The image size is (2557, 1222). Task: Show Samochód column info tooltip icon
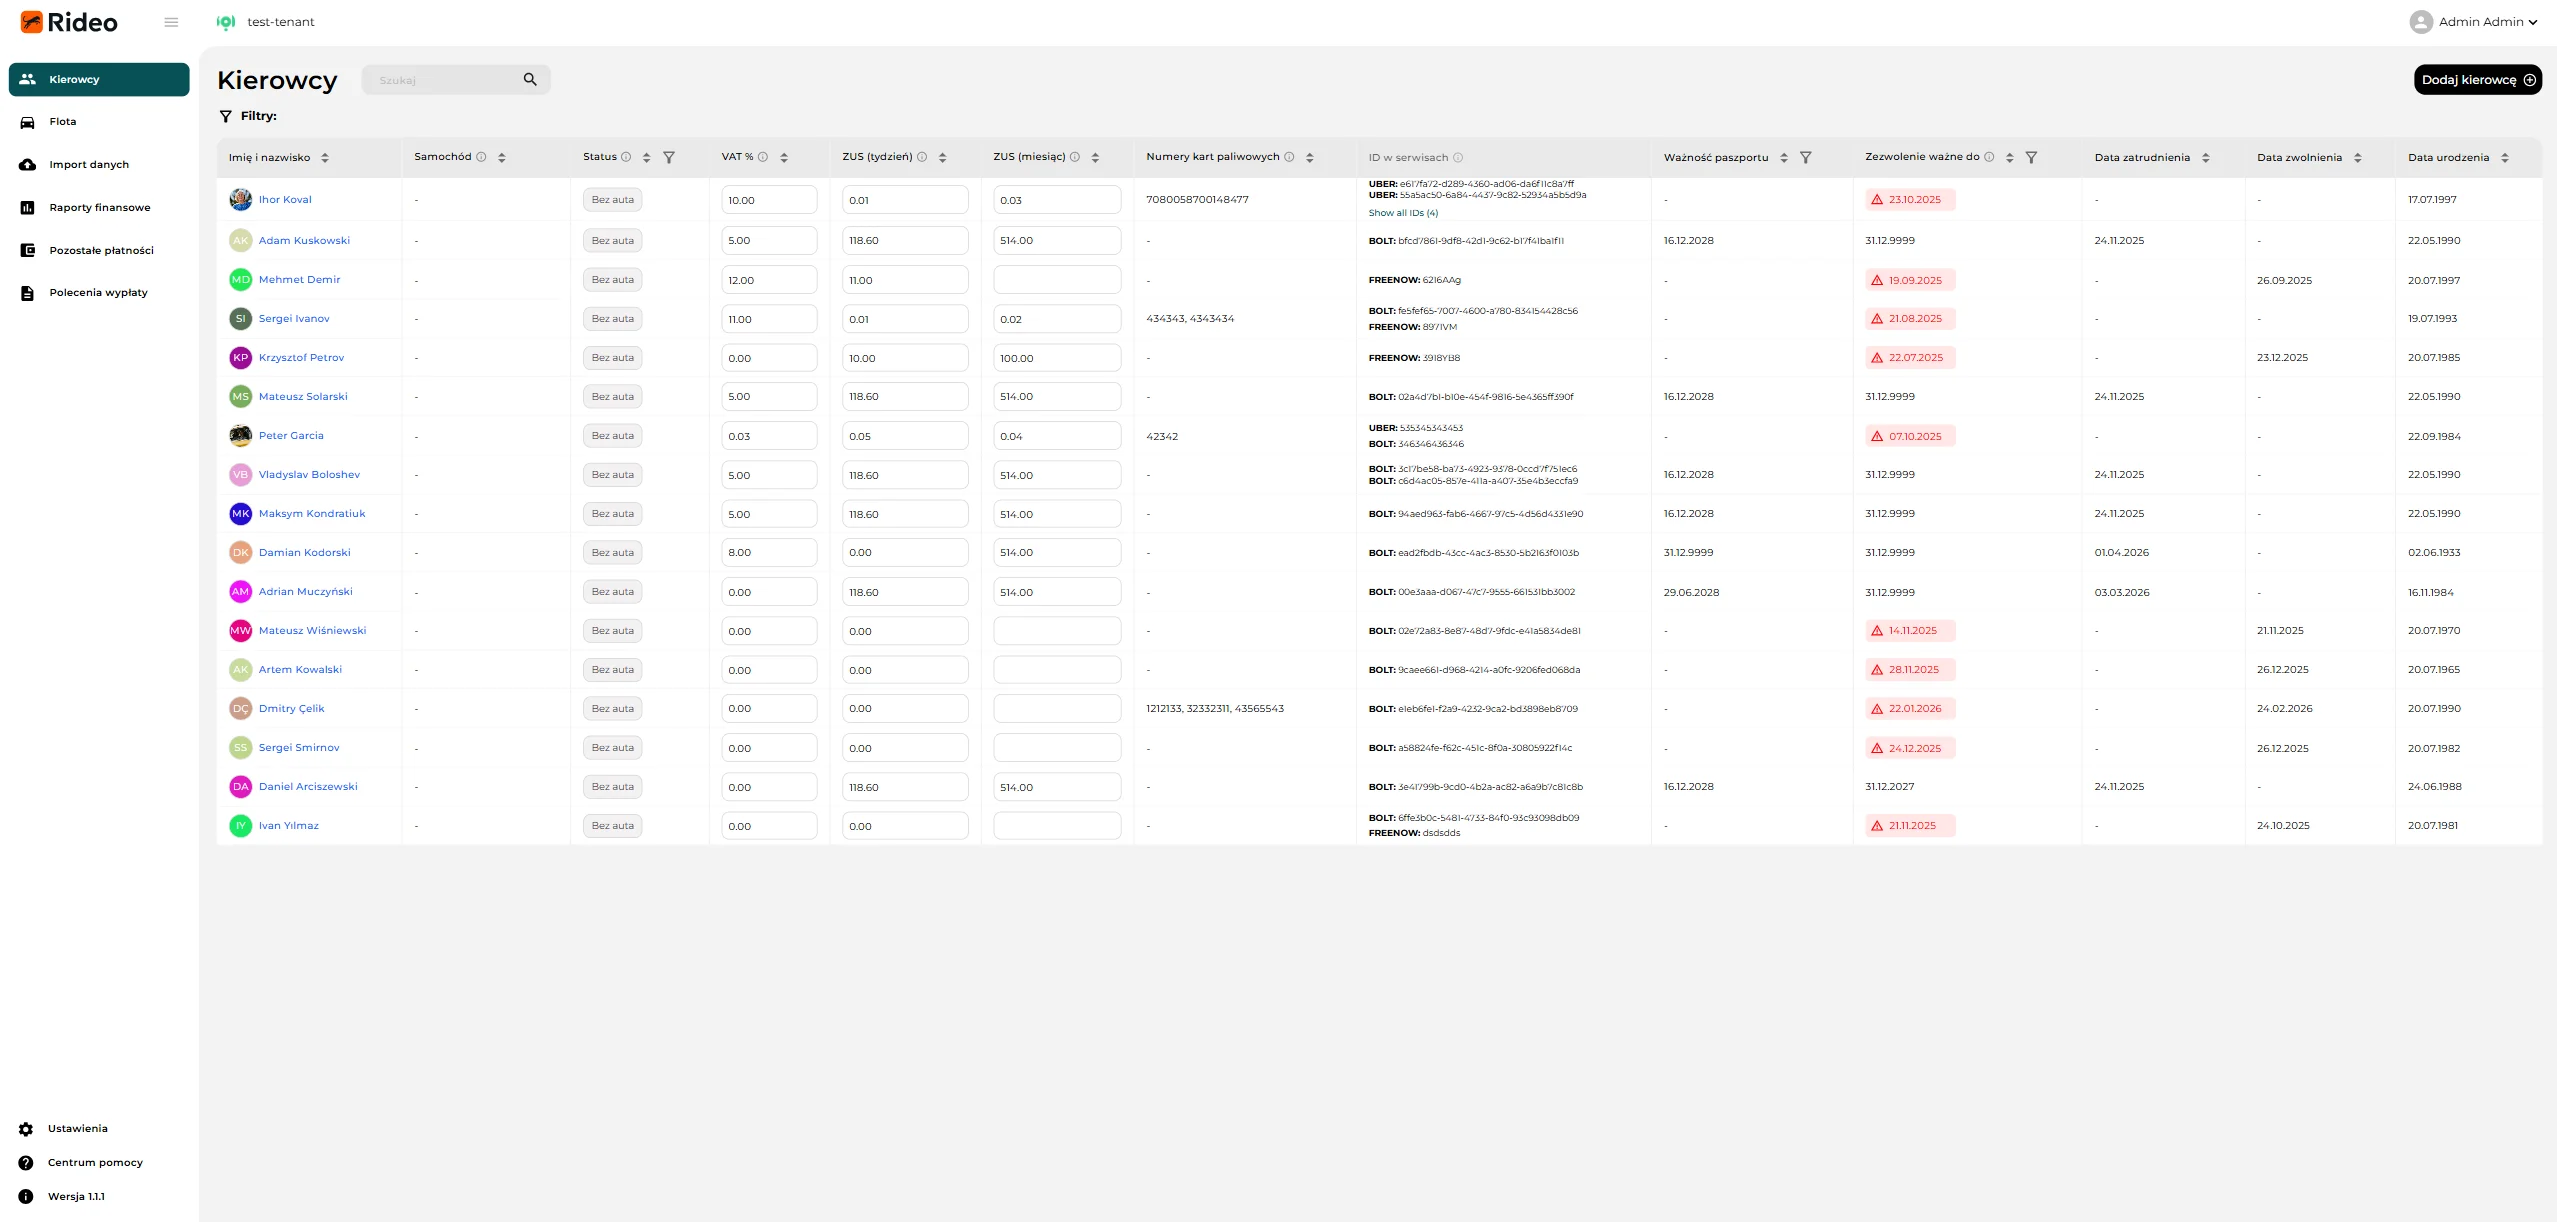(x=481, y=157)
